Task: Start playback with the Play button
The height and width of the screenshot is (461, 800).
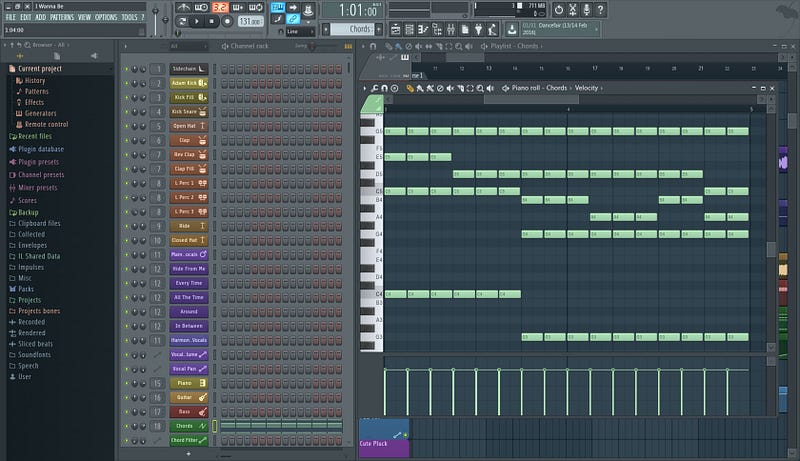Action: (196, 21)
